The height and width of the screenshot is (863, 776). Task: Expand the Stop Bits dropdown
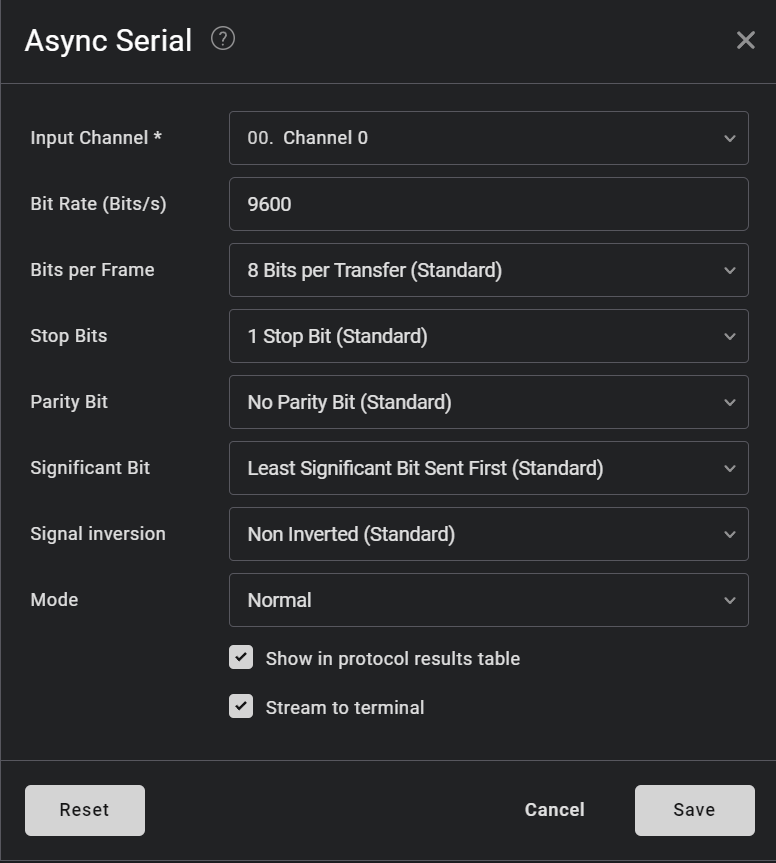pyautogui.click(x=489, y=336)
